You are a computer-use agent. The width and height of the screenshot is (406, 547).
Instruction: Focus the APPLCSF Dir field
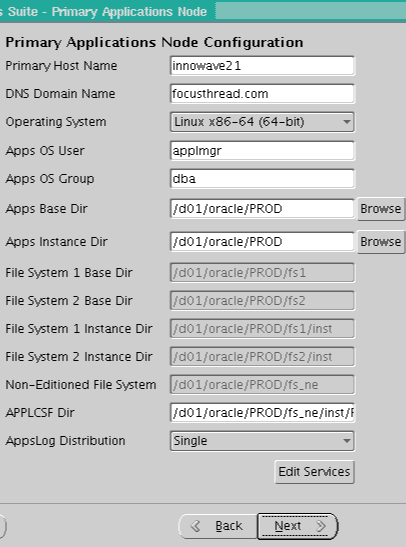[262, 413]
